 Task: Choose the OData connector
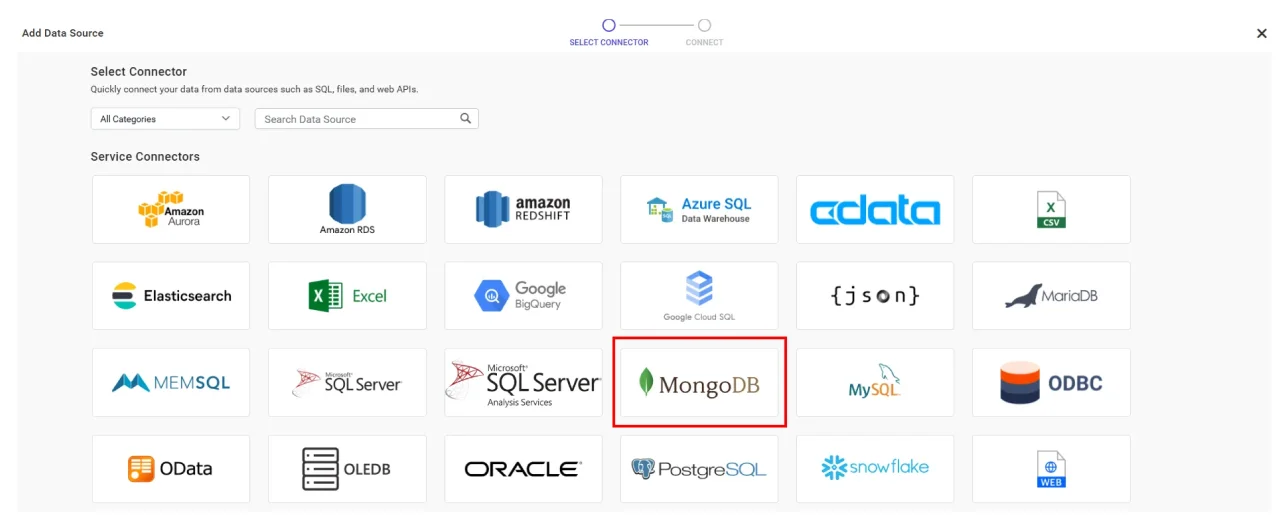pos(171,469)
